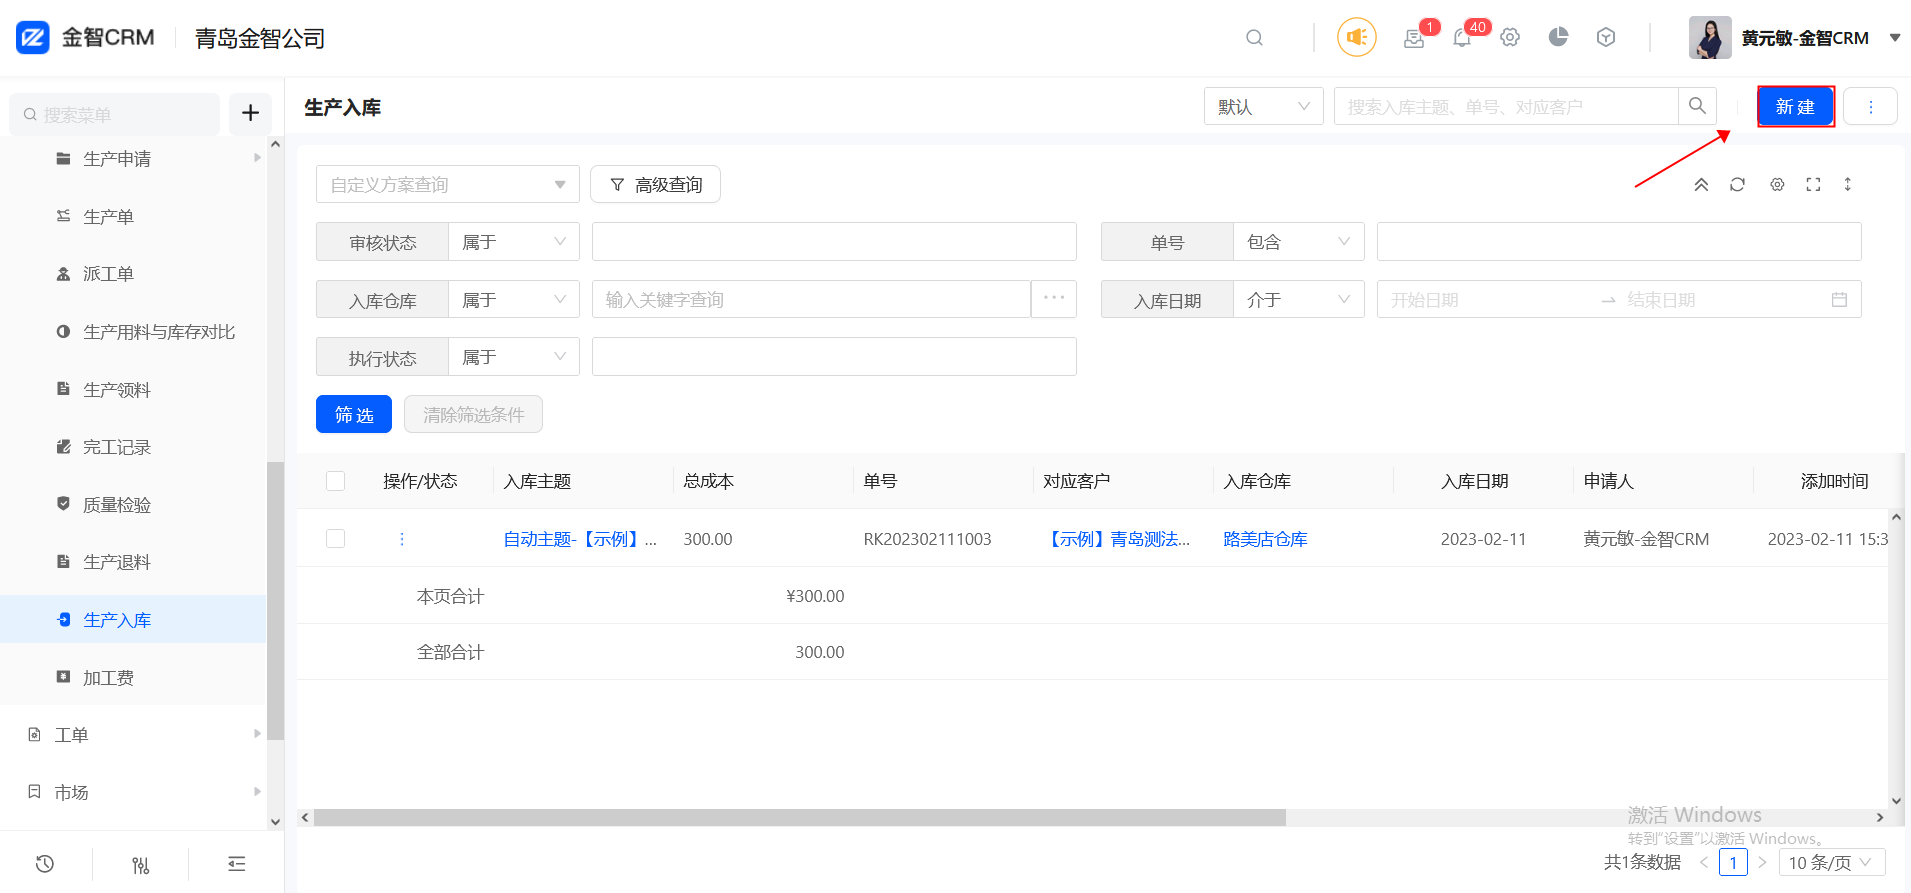Open the more options vertical dots button
The image size is (1911, 893).
(1870, 106)
